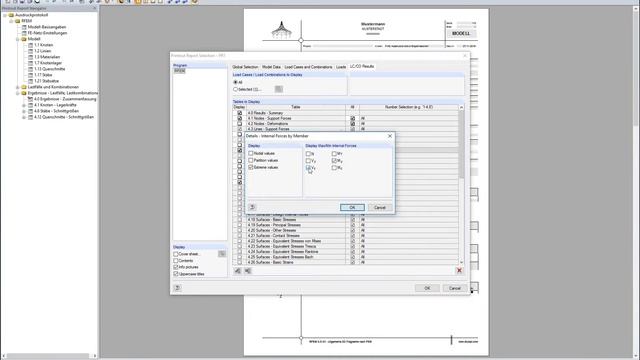Toggle display of 4.0 Results - Summary

coord(240,113)
